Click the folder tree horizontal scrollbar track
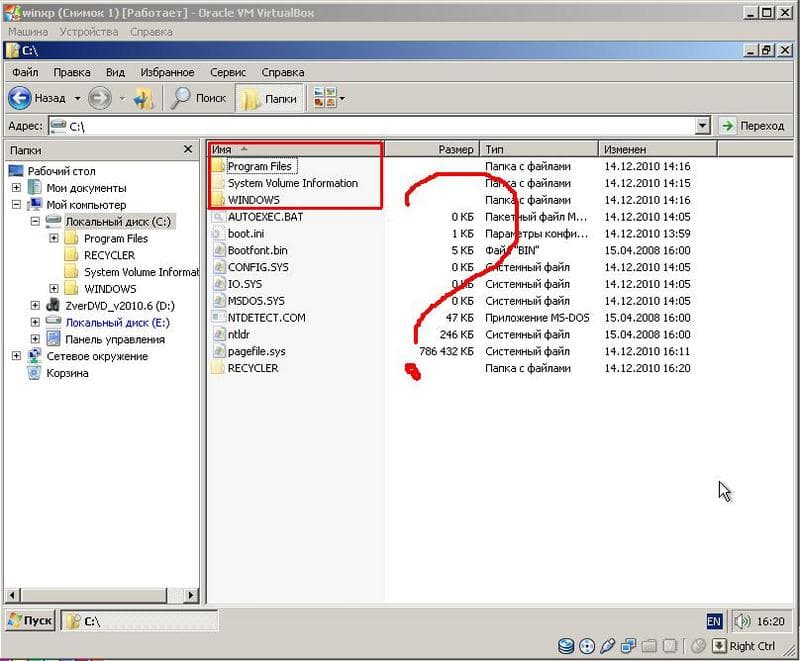The image size is (800, 661). click(x=94, y=595)
